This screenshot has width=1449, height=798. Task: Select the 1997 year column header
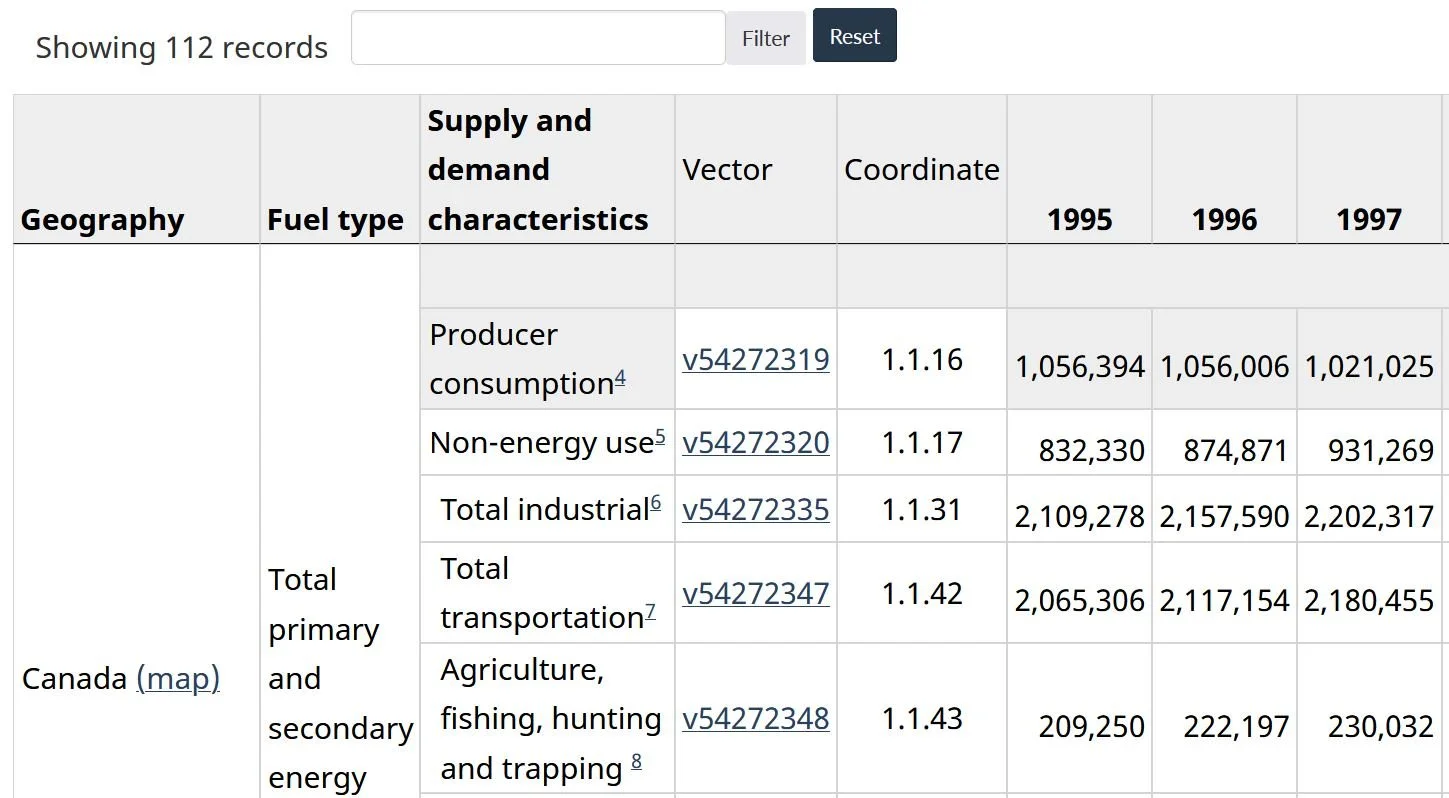tap(1369, 220)
